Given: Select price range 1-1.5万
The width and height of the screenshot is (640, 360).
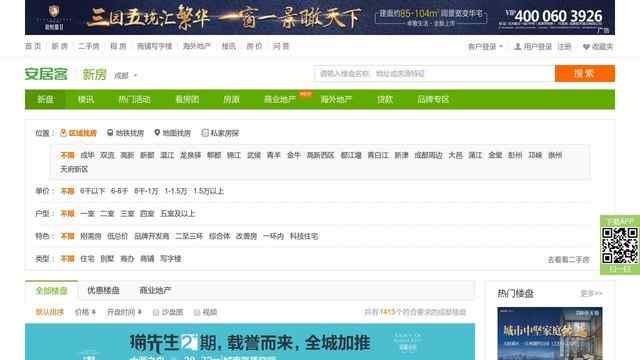Looking at the screenshot, I should point(176,191).
